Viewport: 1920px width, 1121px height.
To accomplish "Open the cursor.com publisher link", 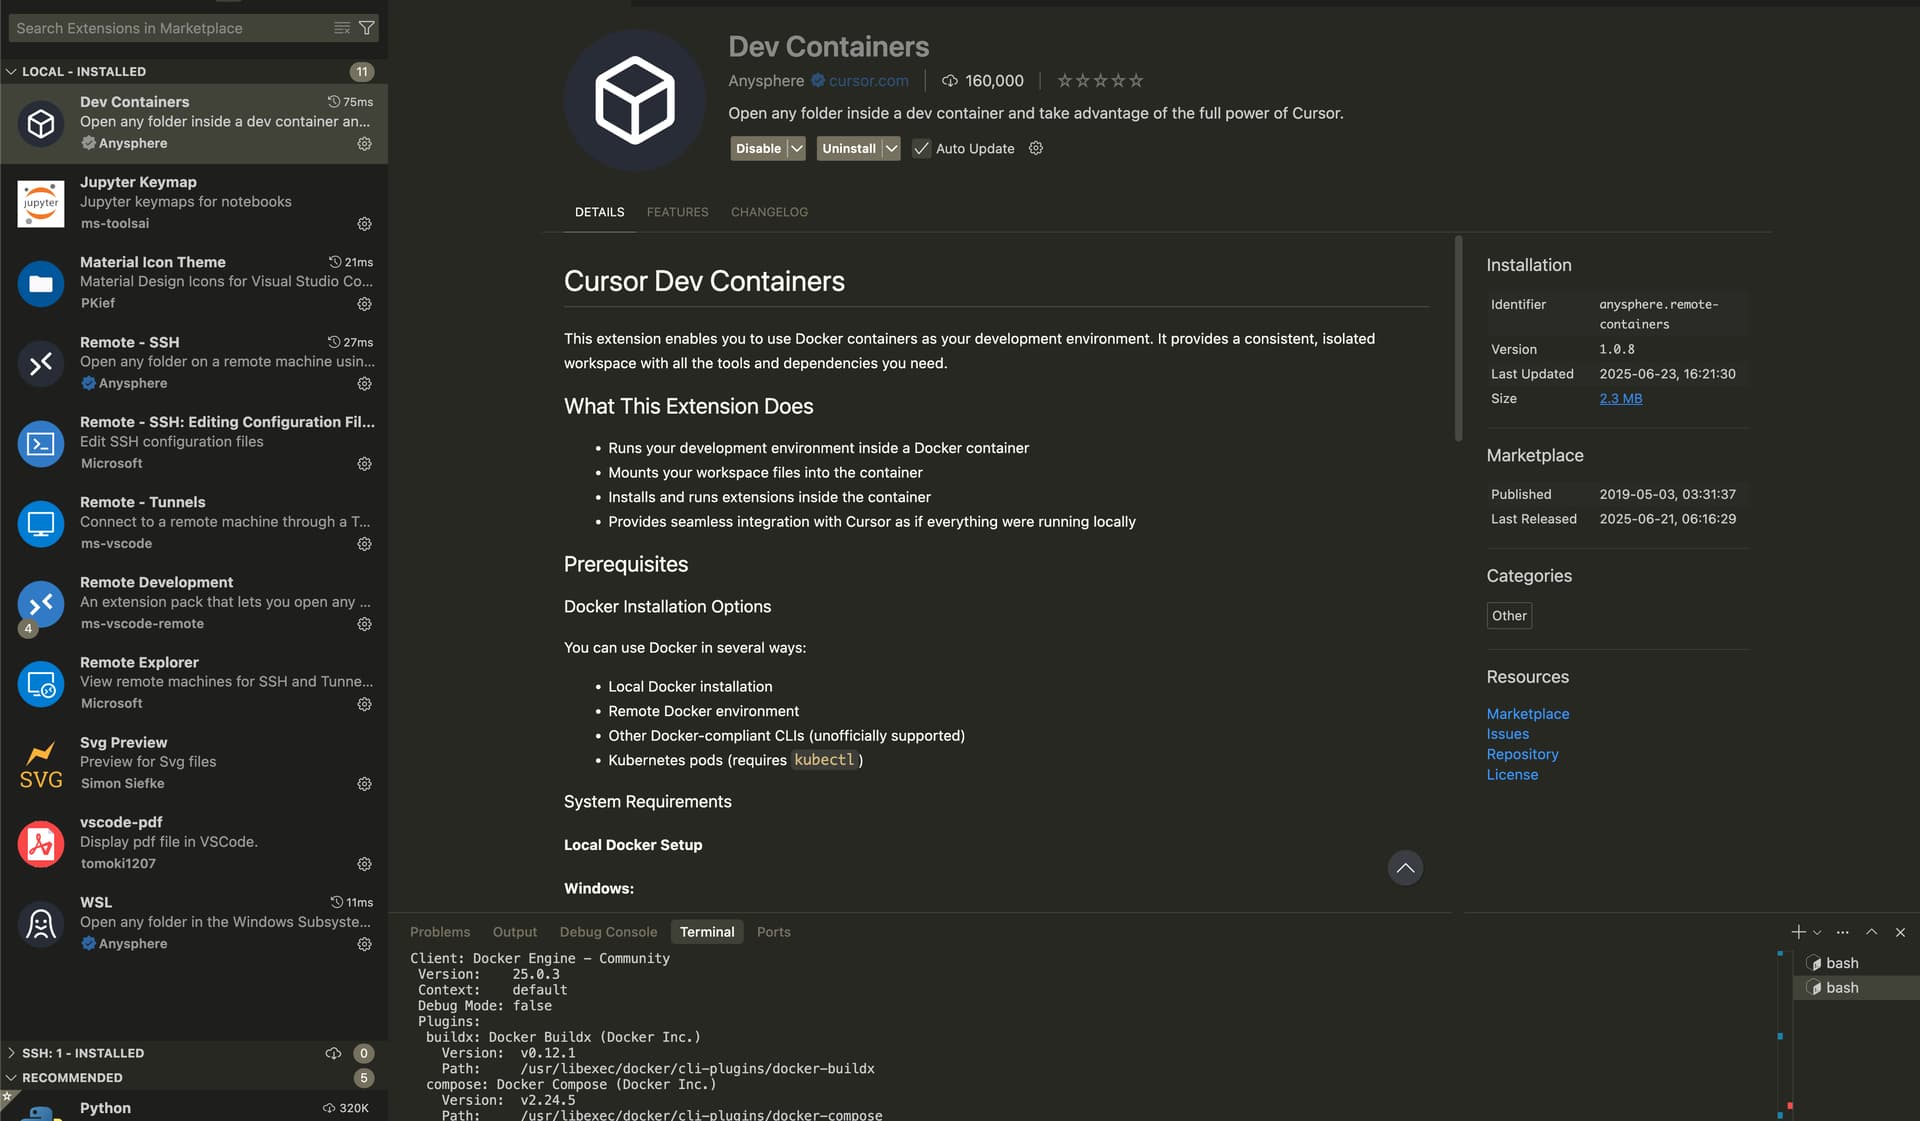I will [868, 81].
